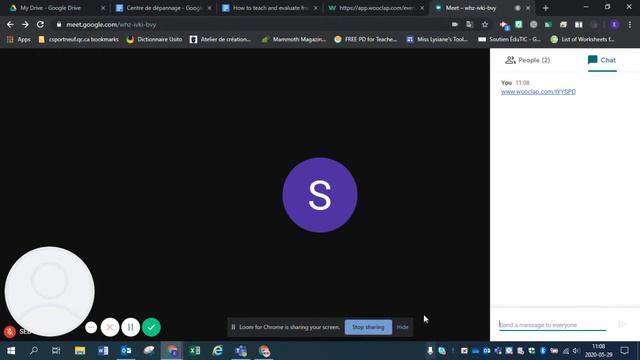Click the 'Send a message to everyone' field

pyautogui.click(x=552, y=325)
